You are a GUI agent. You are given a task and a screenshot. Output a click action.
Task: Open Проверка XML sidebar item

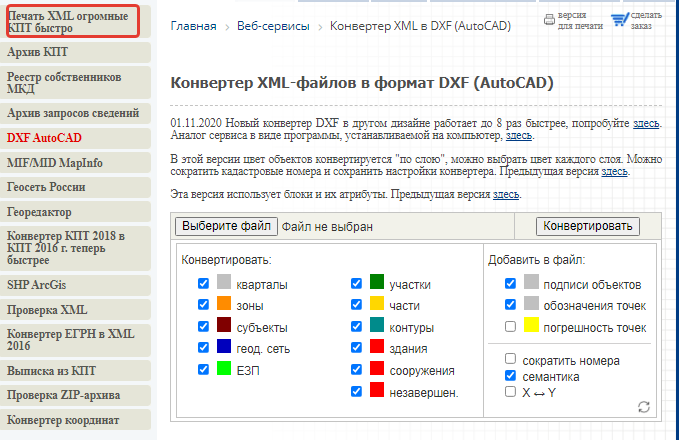[x=75, y=310]
